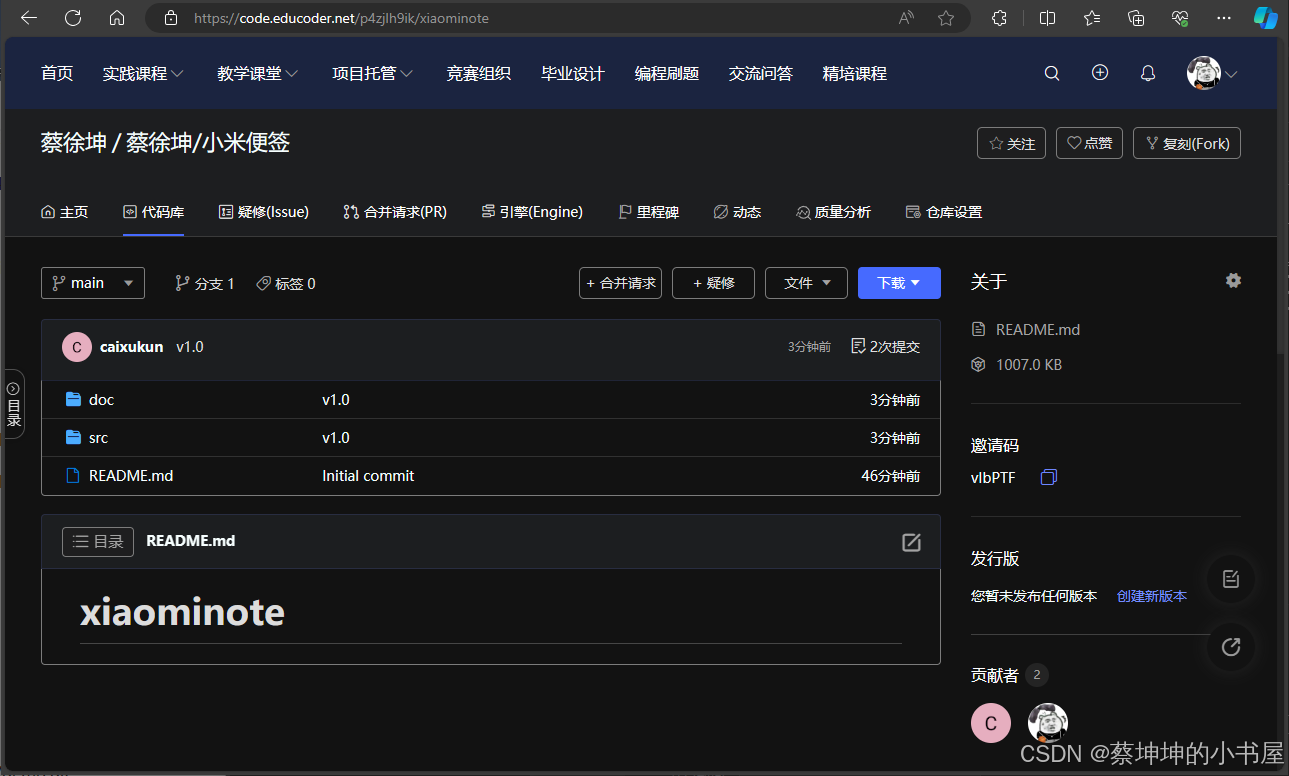Switch to 里程碑 tab
1289x776 pixels.
point(649,212)
